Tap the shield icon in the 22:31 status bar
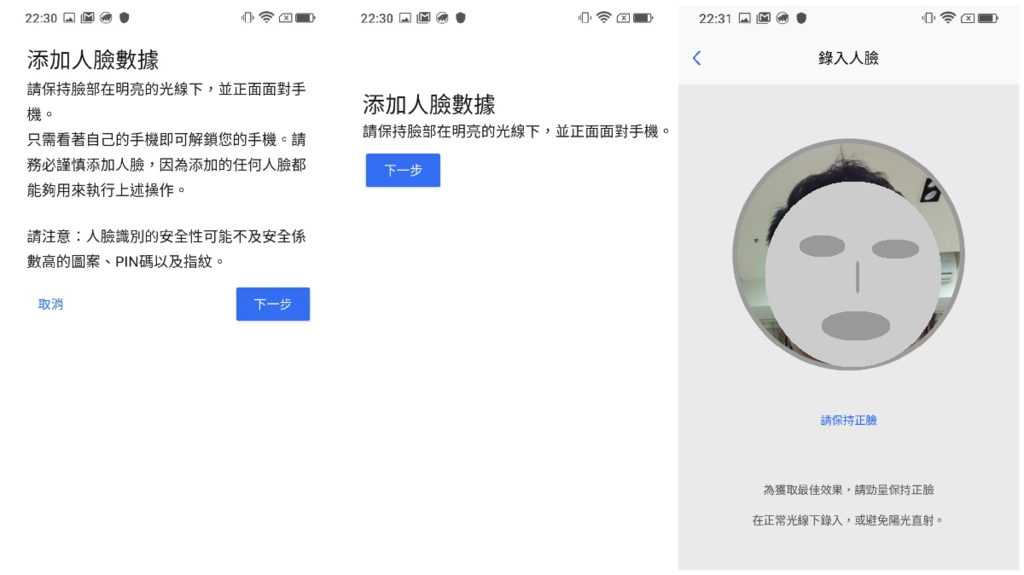1024x575 pixels. [x=801, y=18]
